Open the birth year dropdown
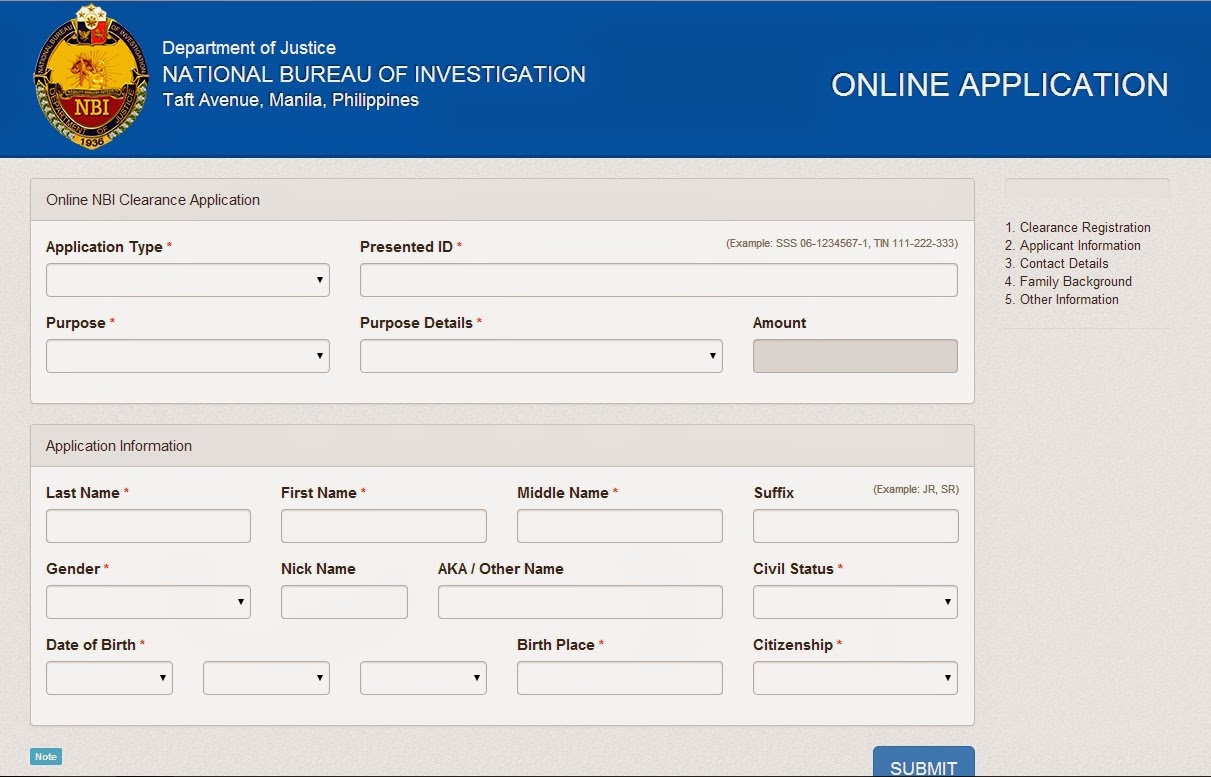This screenshot has height=777, width=1211. (x=422, y=678)
